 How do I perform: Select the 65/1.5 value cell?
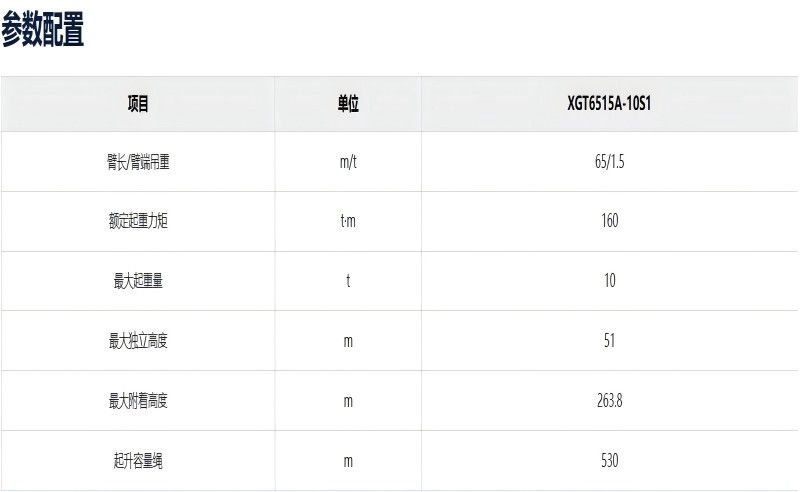(609, 162)
